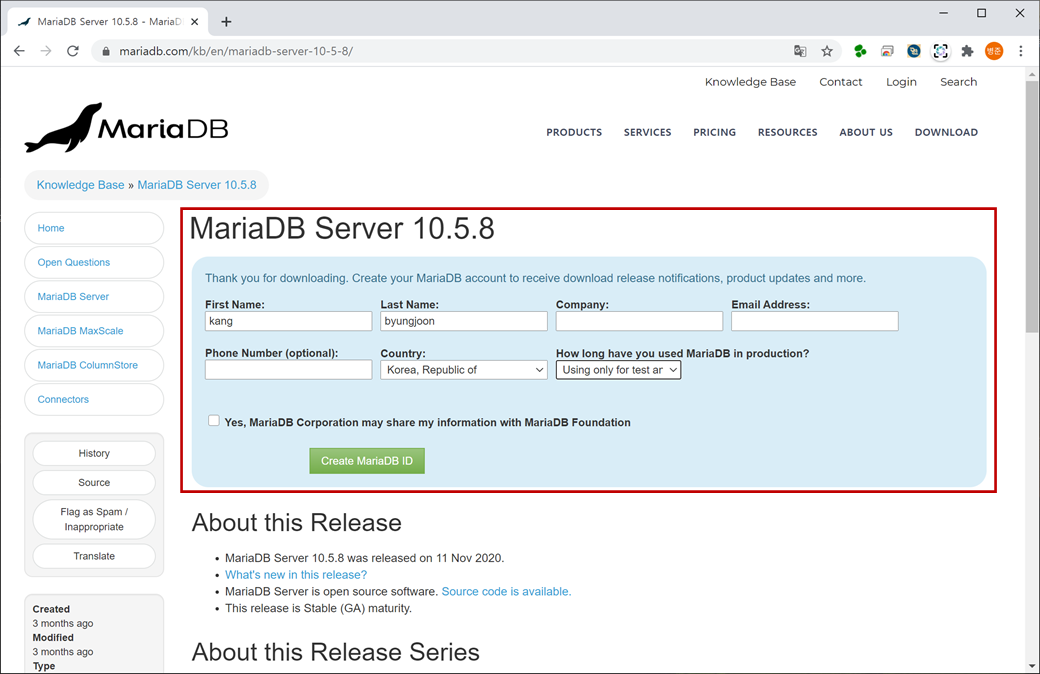Click the Contact link

[x=840, y=82]
